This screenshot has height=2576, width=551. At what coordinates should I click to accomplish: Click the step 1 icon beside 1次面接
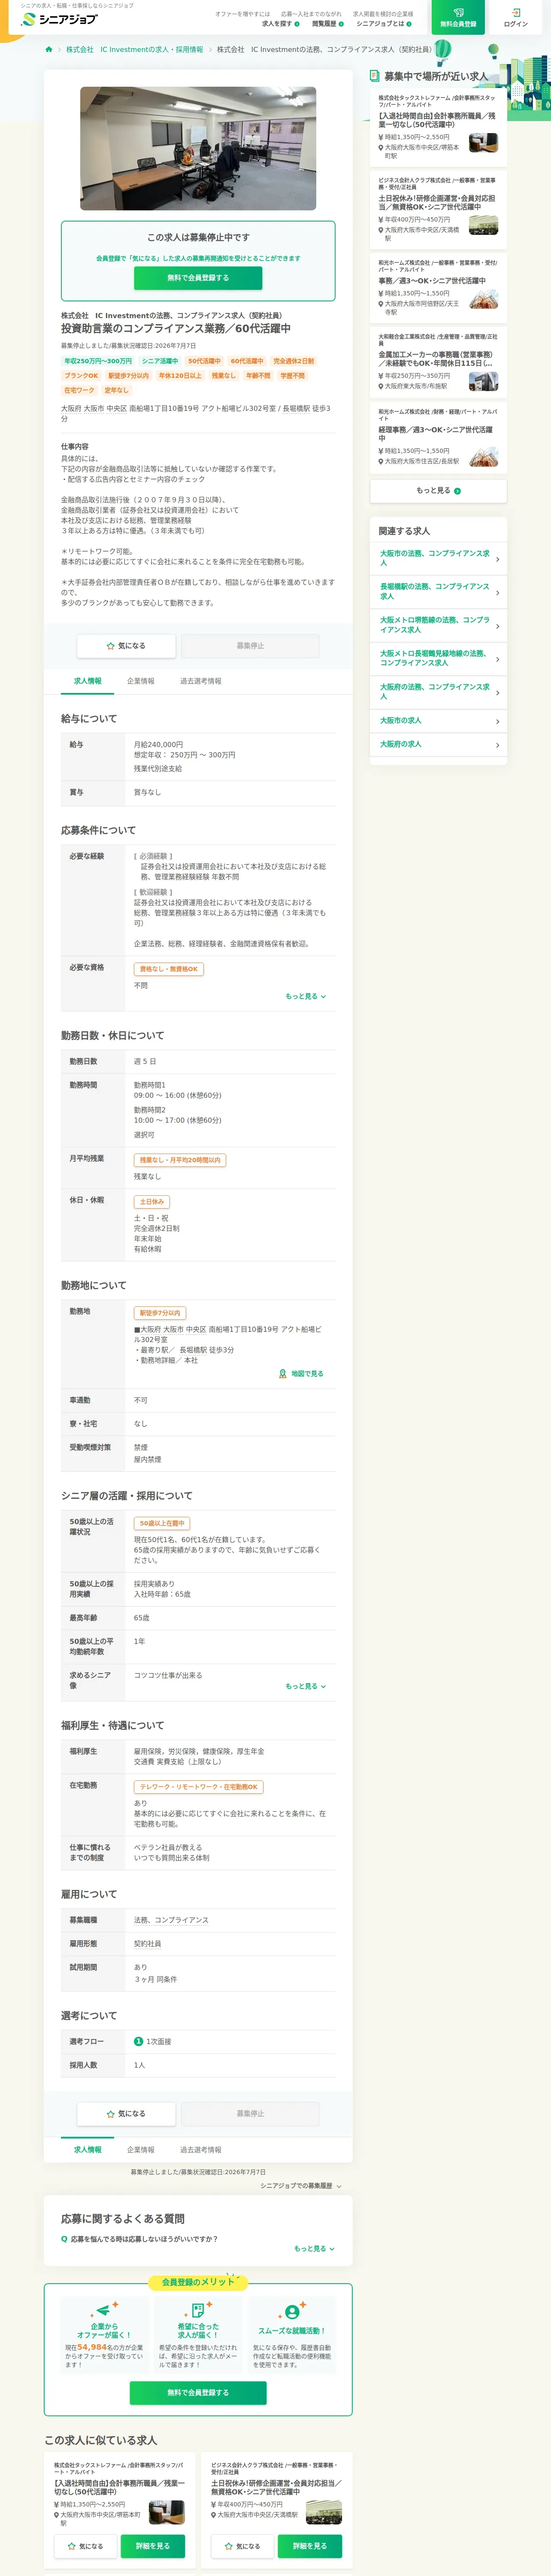138,2041
